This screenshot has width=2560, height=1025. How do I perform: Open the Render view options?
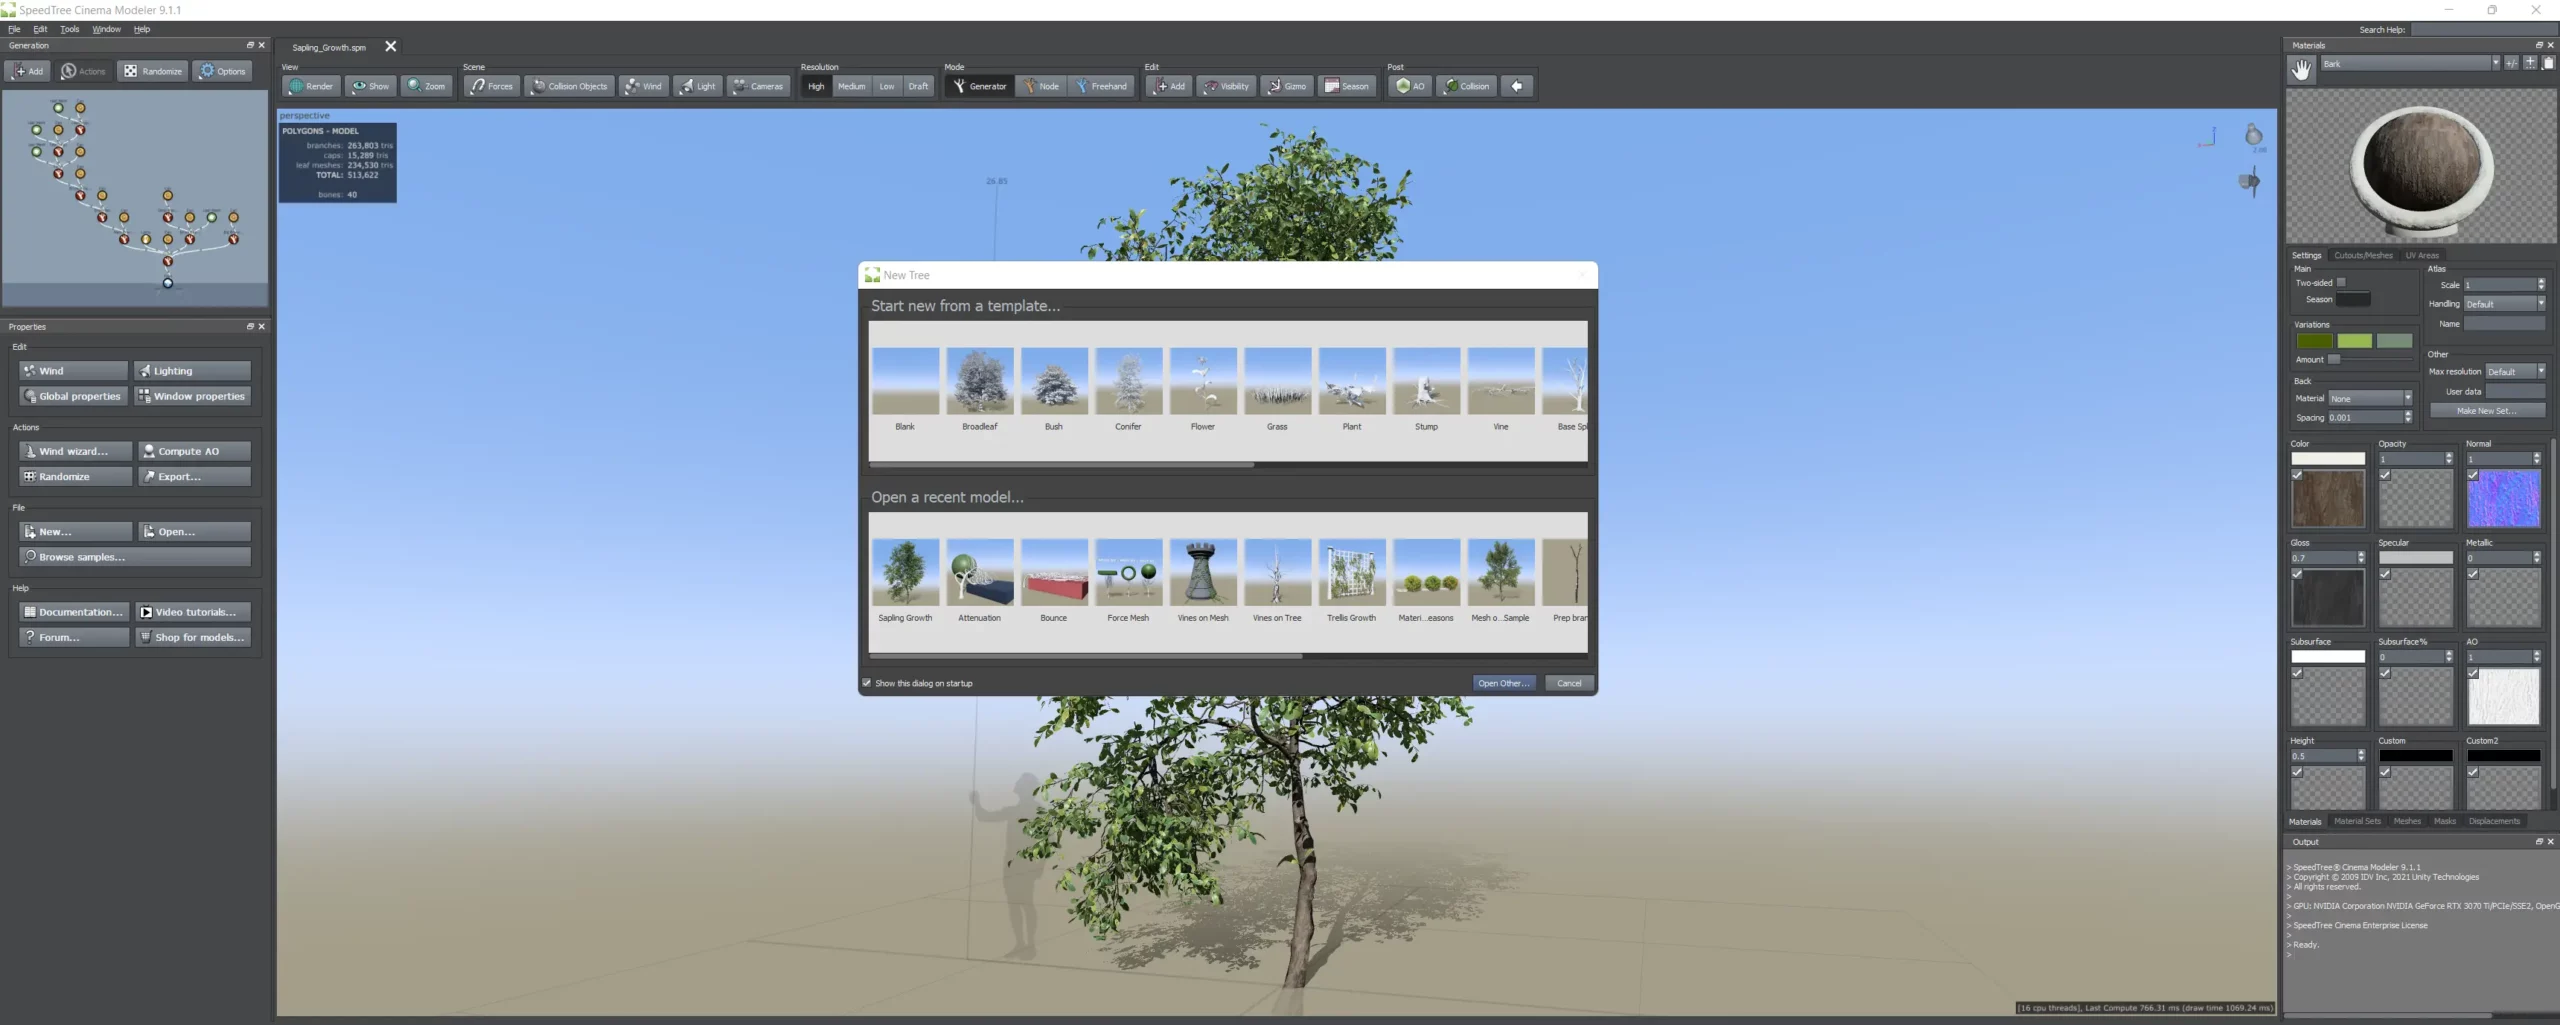point(311,86)
